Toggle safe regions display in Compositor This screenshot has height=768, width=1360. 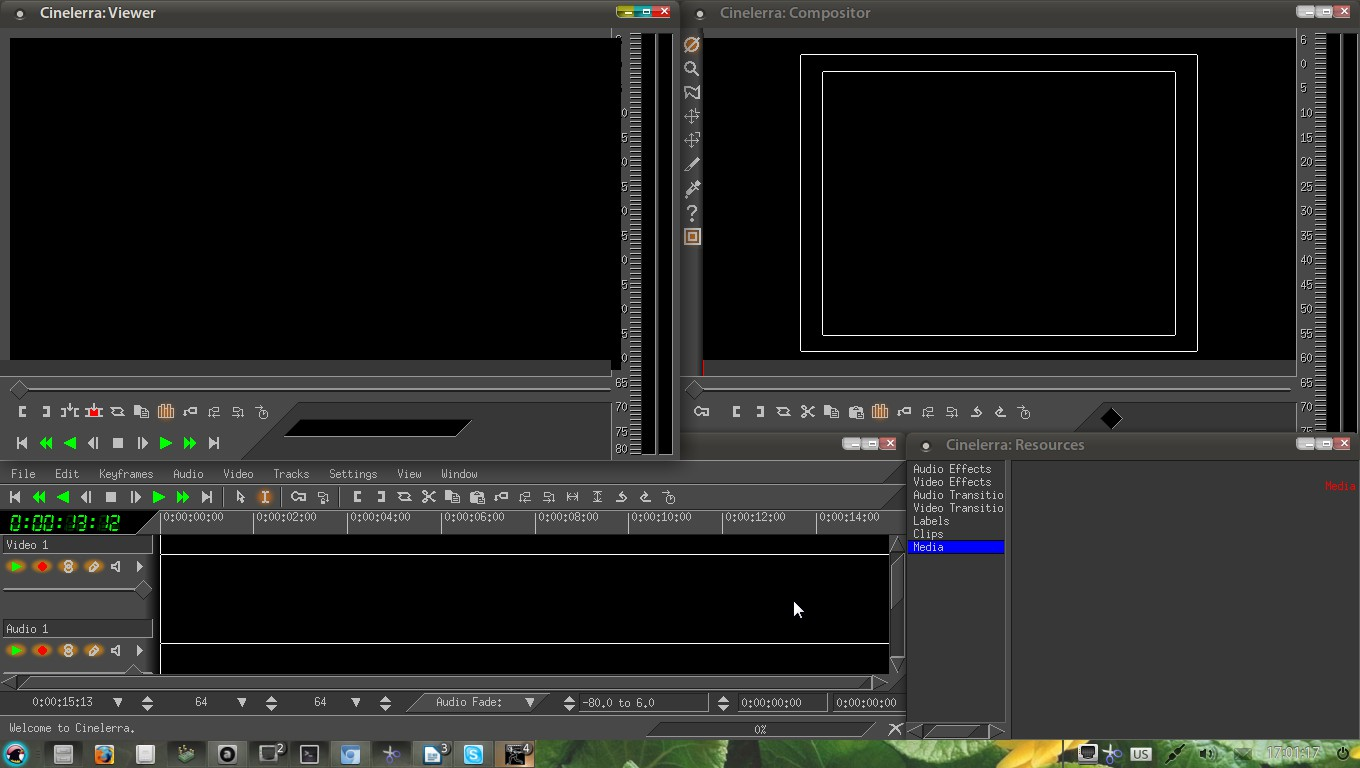(692, 237)
